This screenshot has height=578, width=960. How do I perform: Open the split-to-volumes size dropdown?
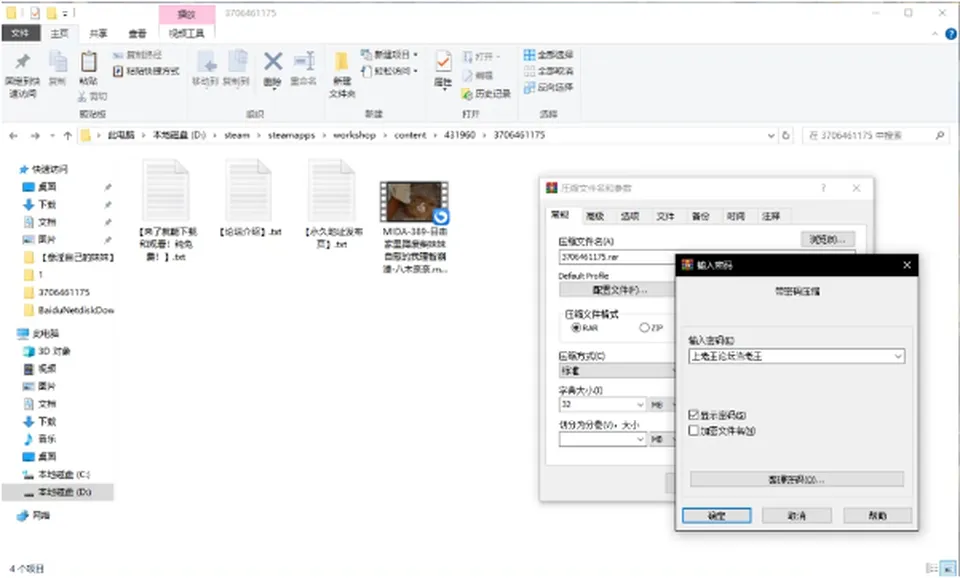pos(640,439)
